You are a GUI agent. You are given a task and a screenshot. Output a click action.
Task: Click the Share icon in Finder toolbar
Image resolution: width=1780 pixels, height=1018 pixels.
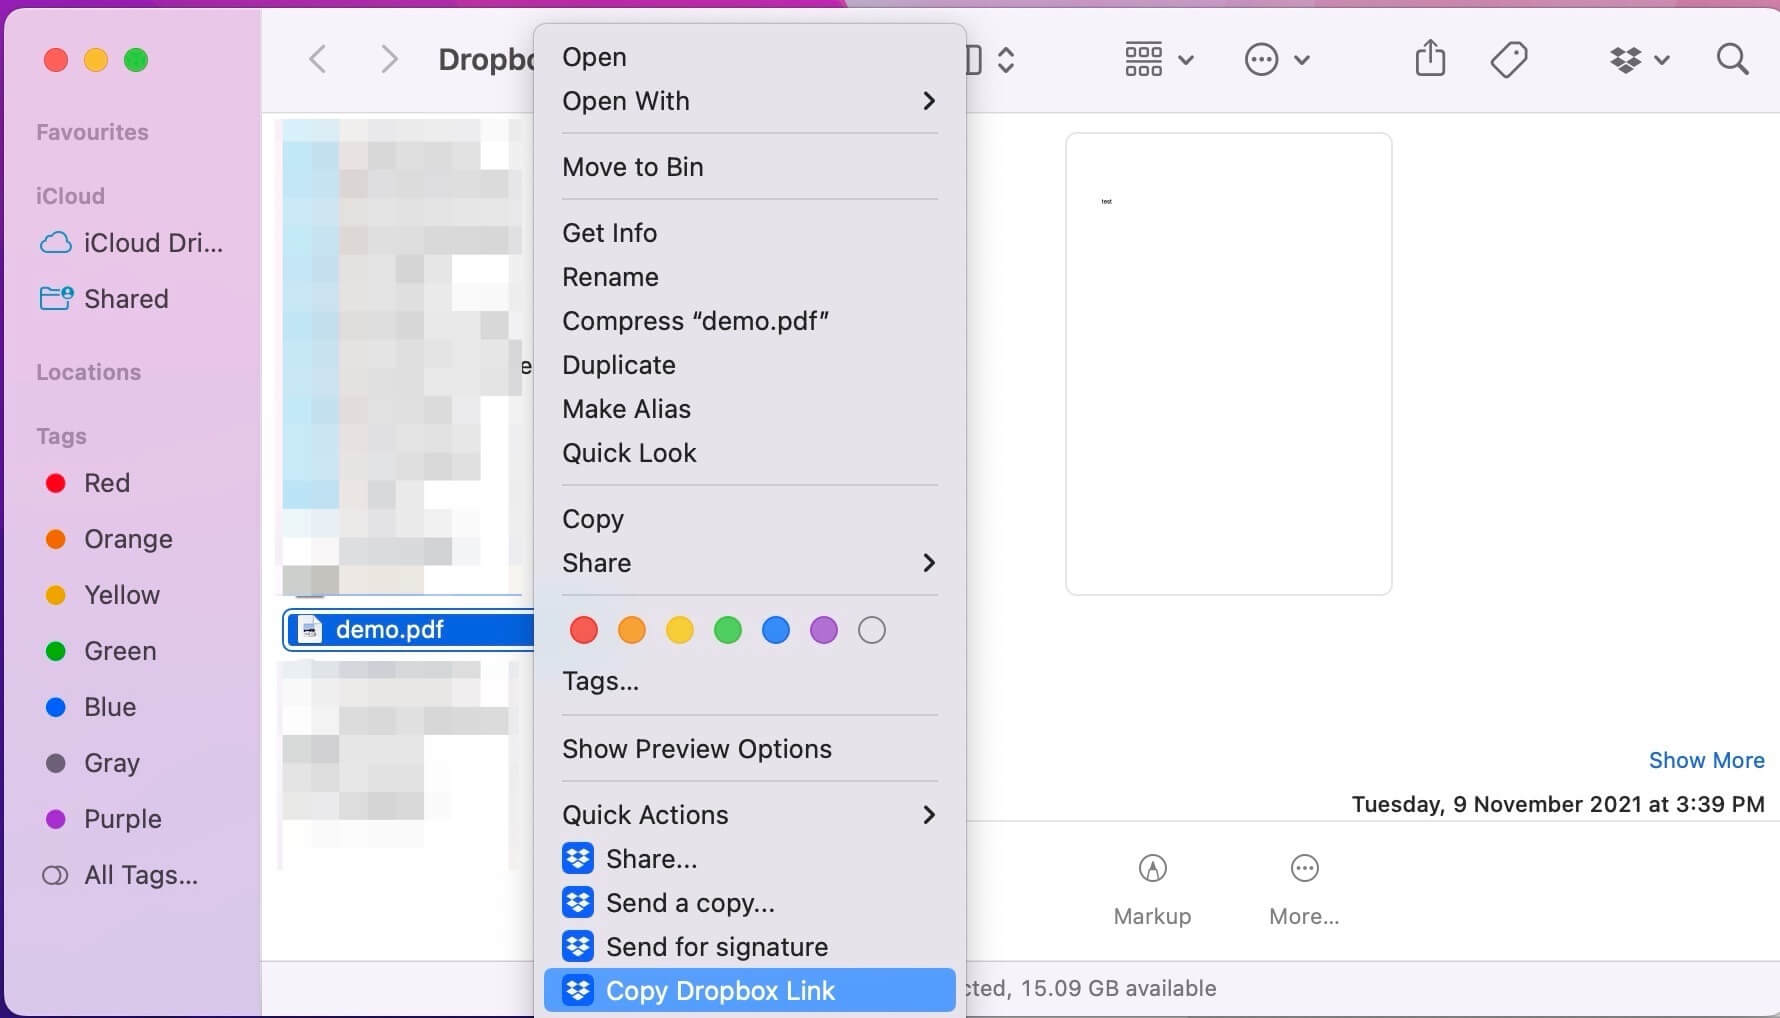[1430, 59]
